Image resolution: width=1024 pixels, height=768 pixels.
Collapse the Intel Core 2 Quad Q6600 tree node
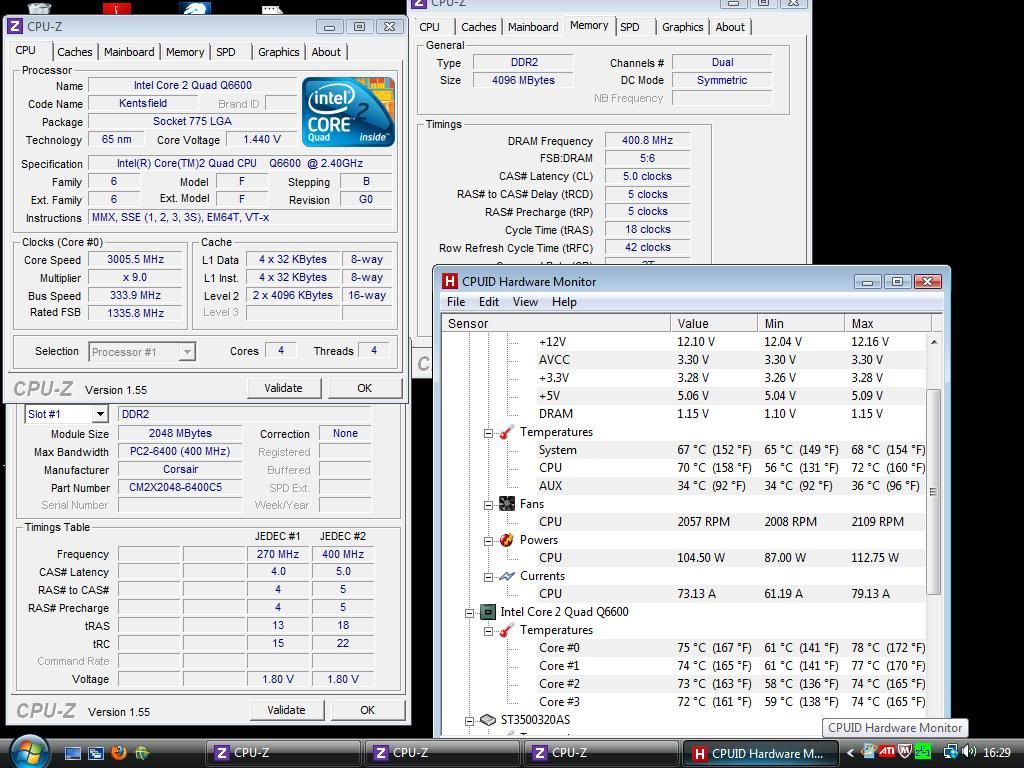[x=469, y=613]
